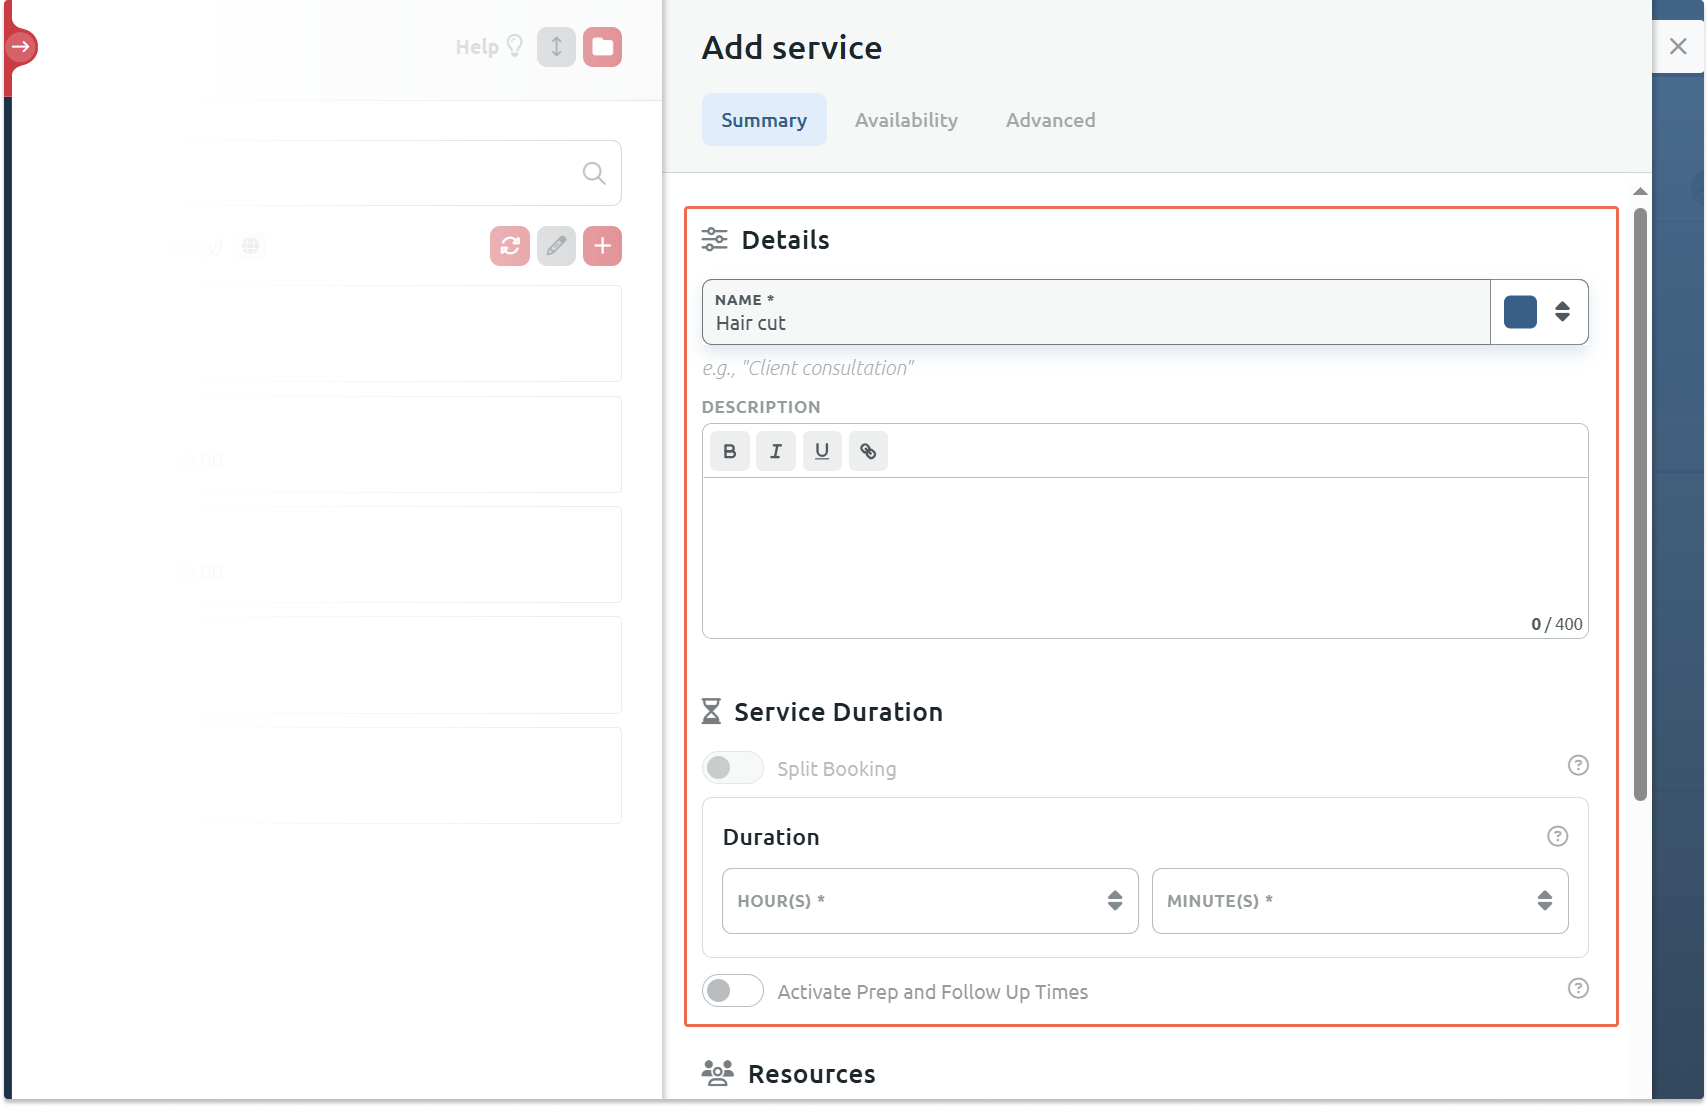Image resolution: width=1708 pixels, height=1107 pixels.
Task: Click the Name field containing Hair cut
Action: 1096,312
